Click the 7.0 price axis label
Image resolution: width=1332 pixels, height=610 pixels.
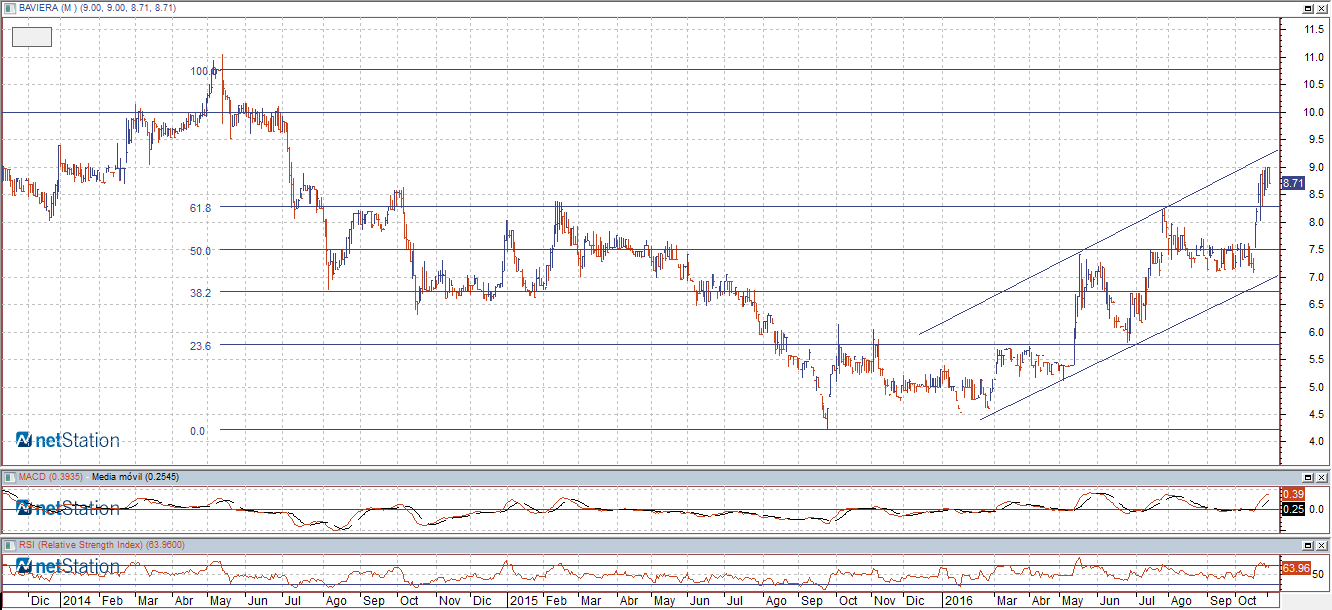(1317, 276)
